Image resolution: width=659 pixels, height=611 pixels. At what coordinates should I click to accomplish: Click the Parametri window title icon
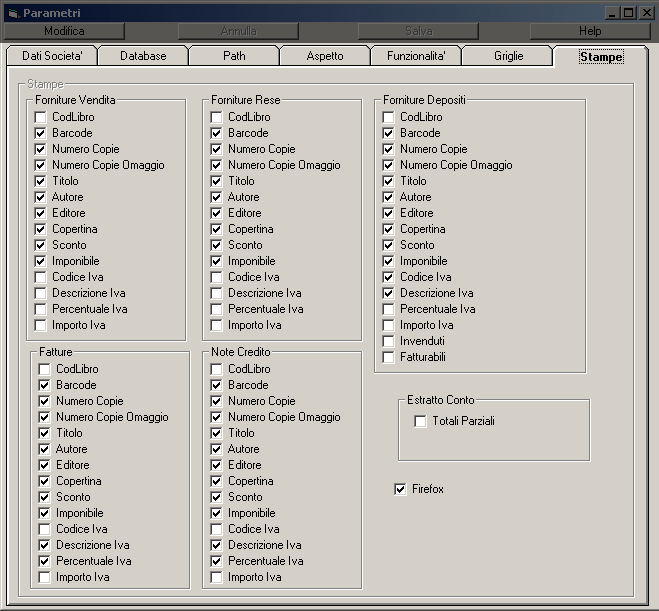tap(13, 13)
